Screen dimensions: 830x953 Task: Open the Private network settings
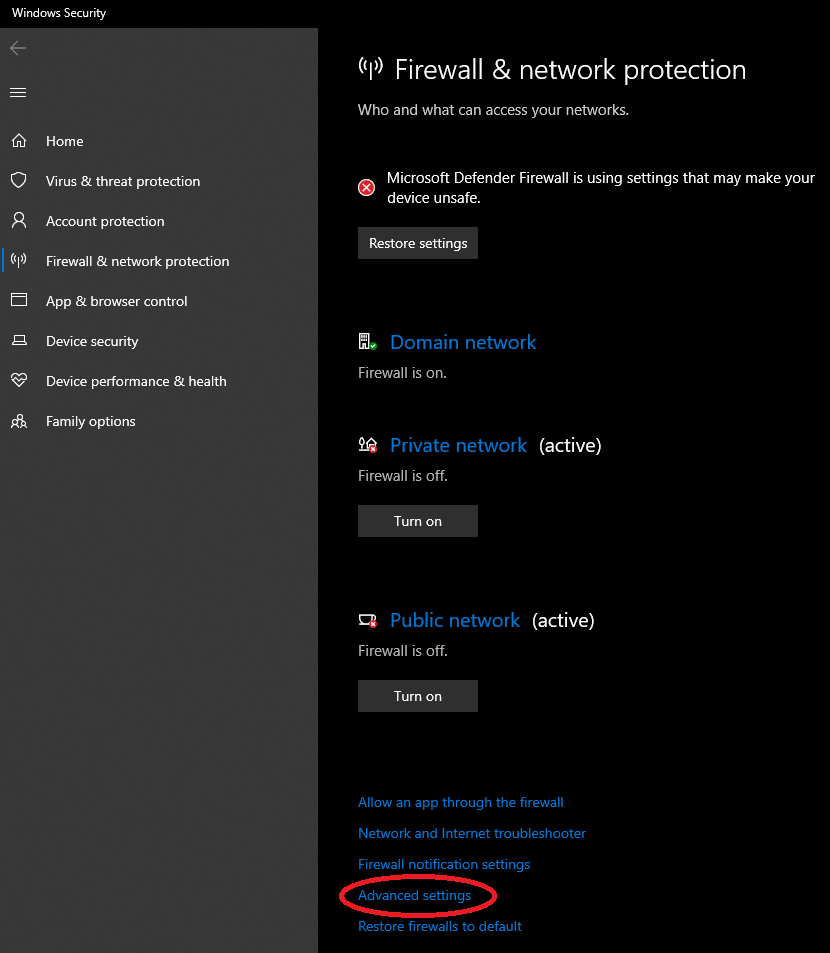458,446
